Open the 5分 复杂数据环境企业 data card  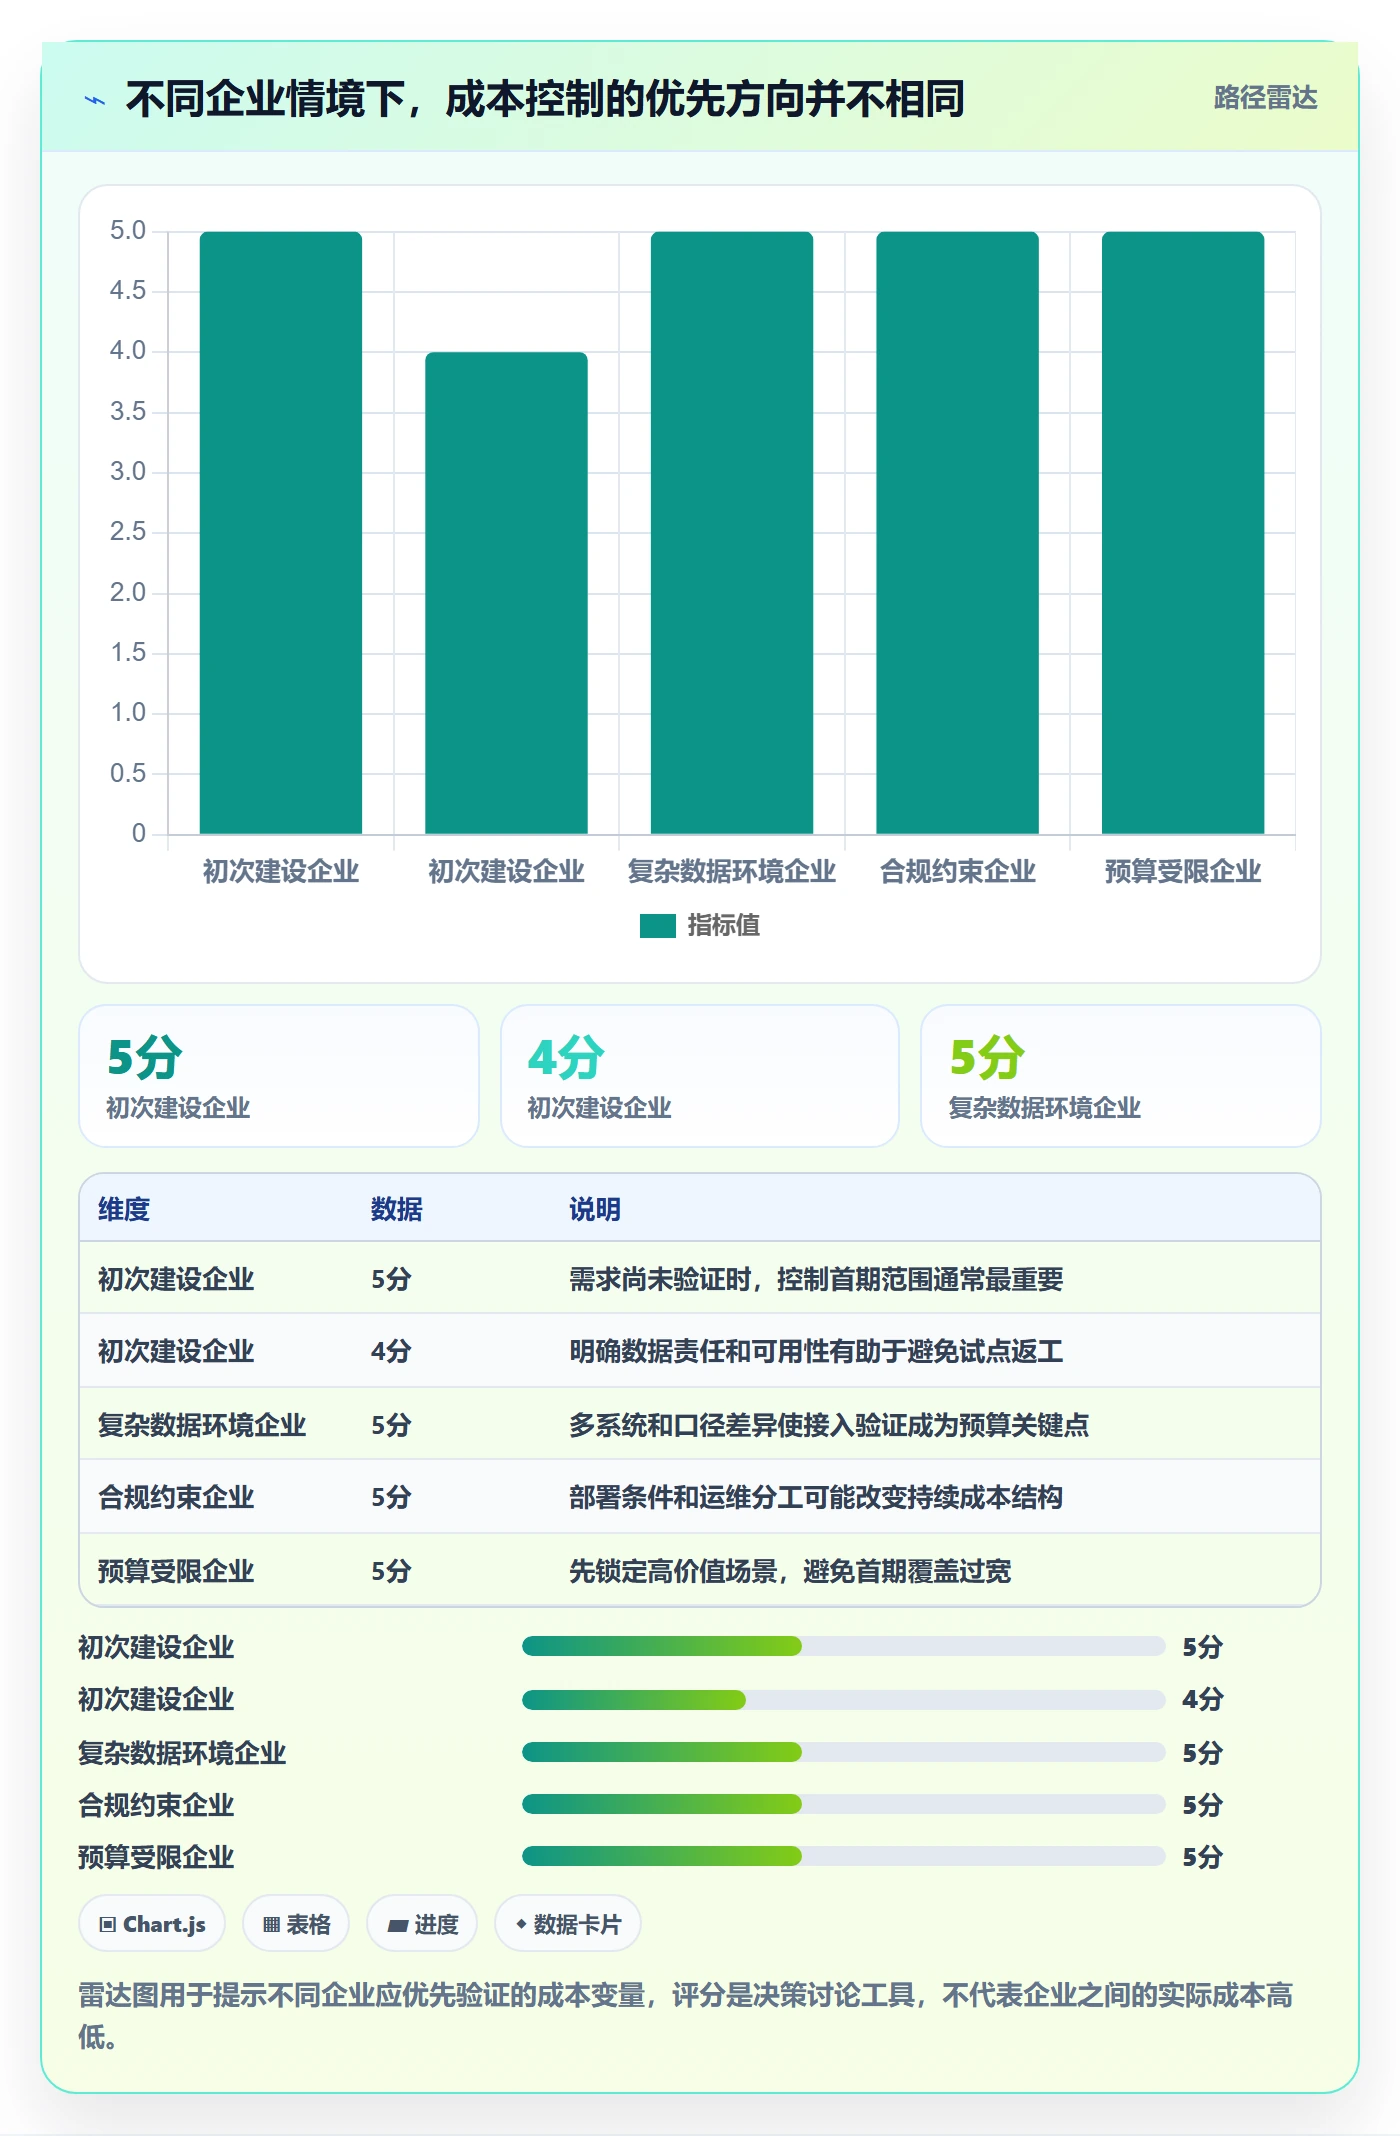1120,1076
